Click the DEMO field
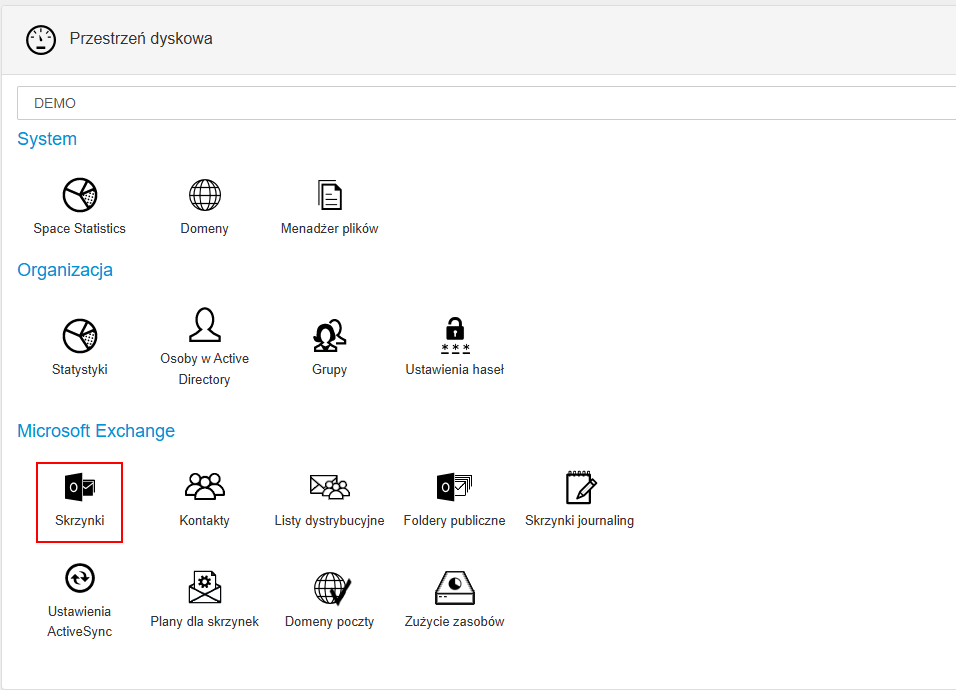Viewport: 956px width, 690px height. (487, 103)
